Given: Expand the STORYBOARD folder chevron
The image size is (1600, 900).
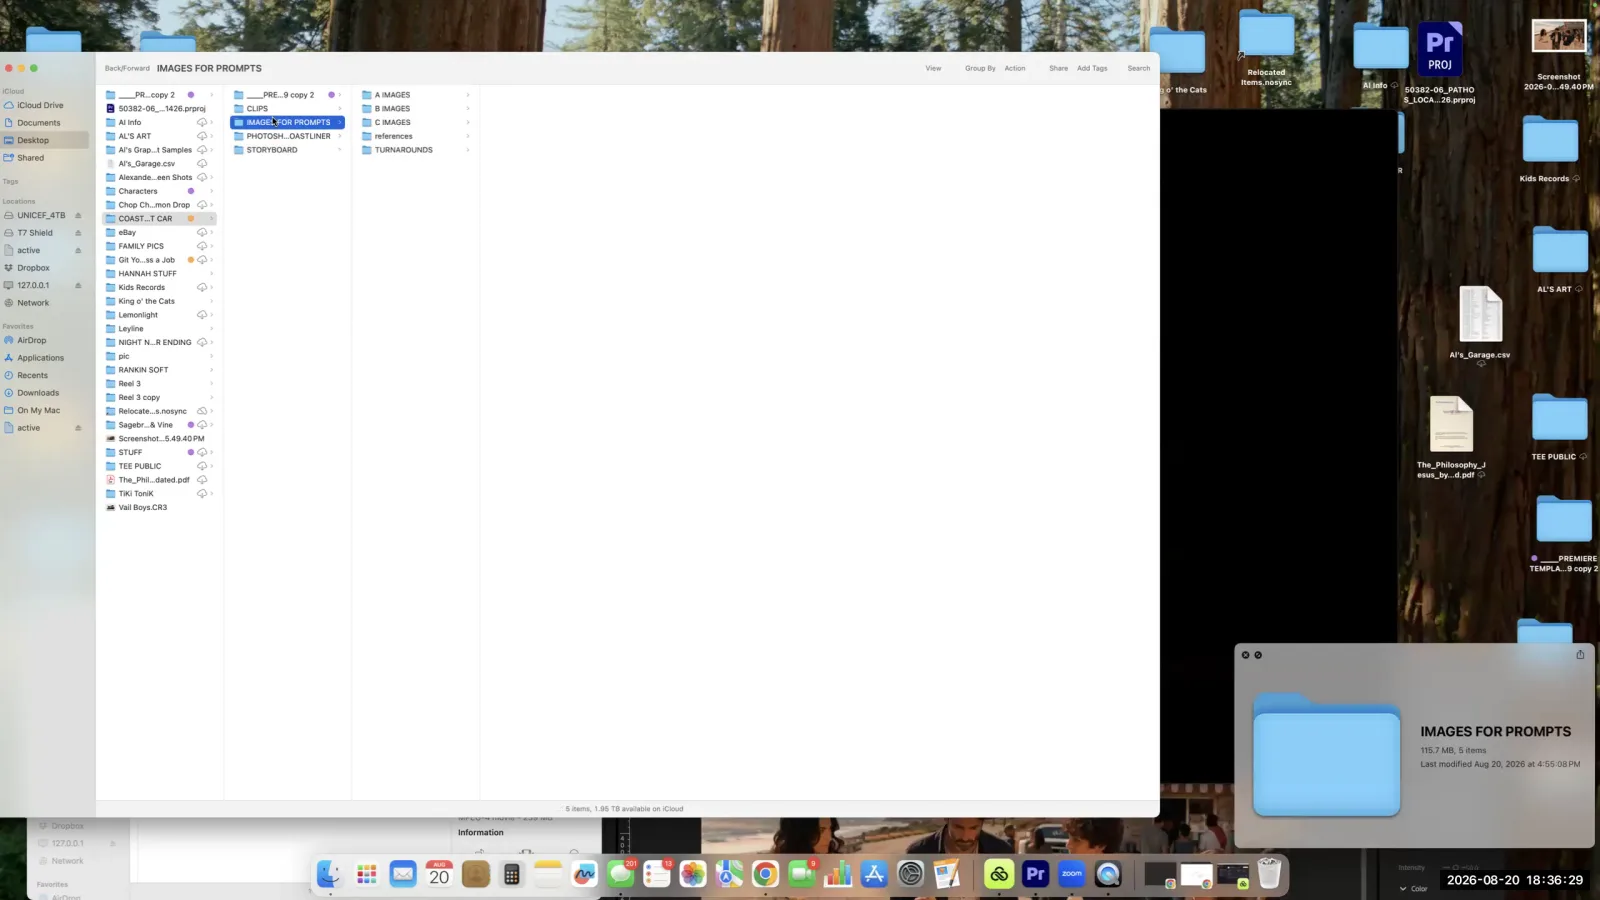Looking at the screenshot, I should (x=340, y=150).
